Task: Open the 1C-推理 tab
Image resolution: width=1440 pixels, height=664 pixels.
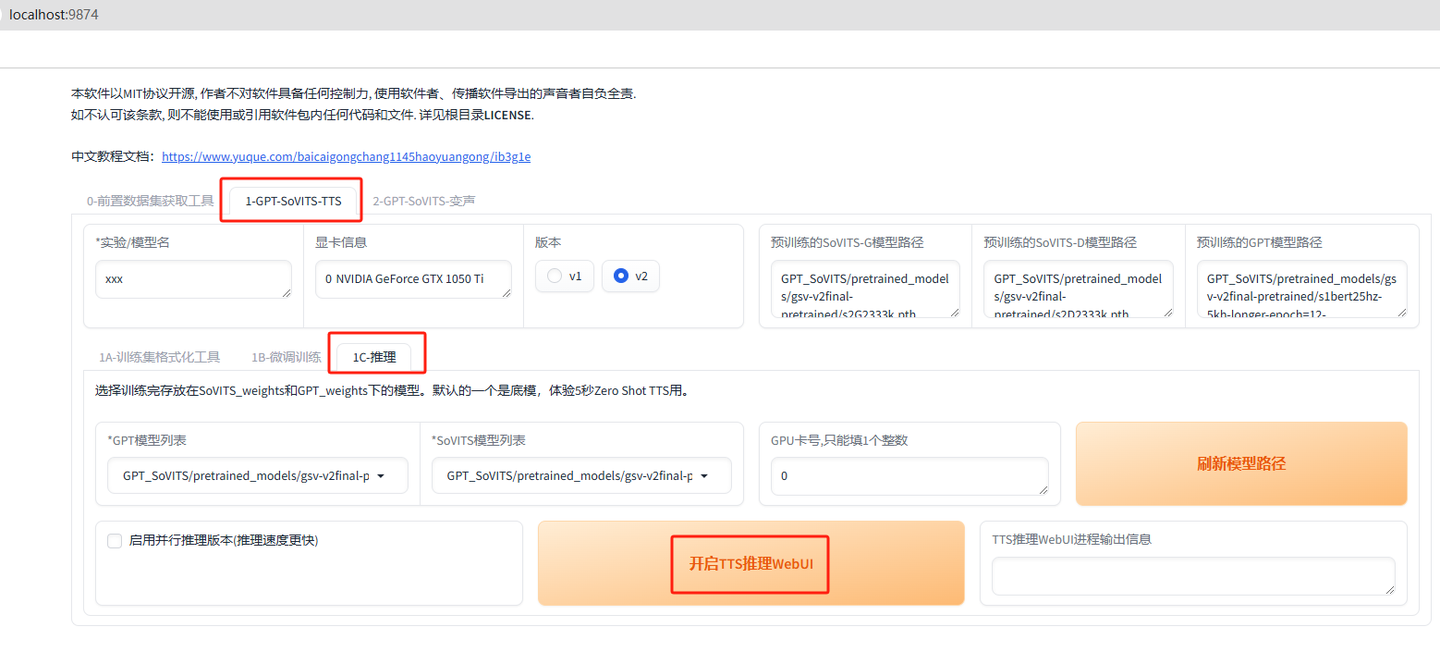Action: coord(377,356)
